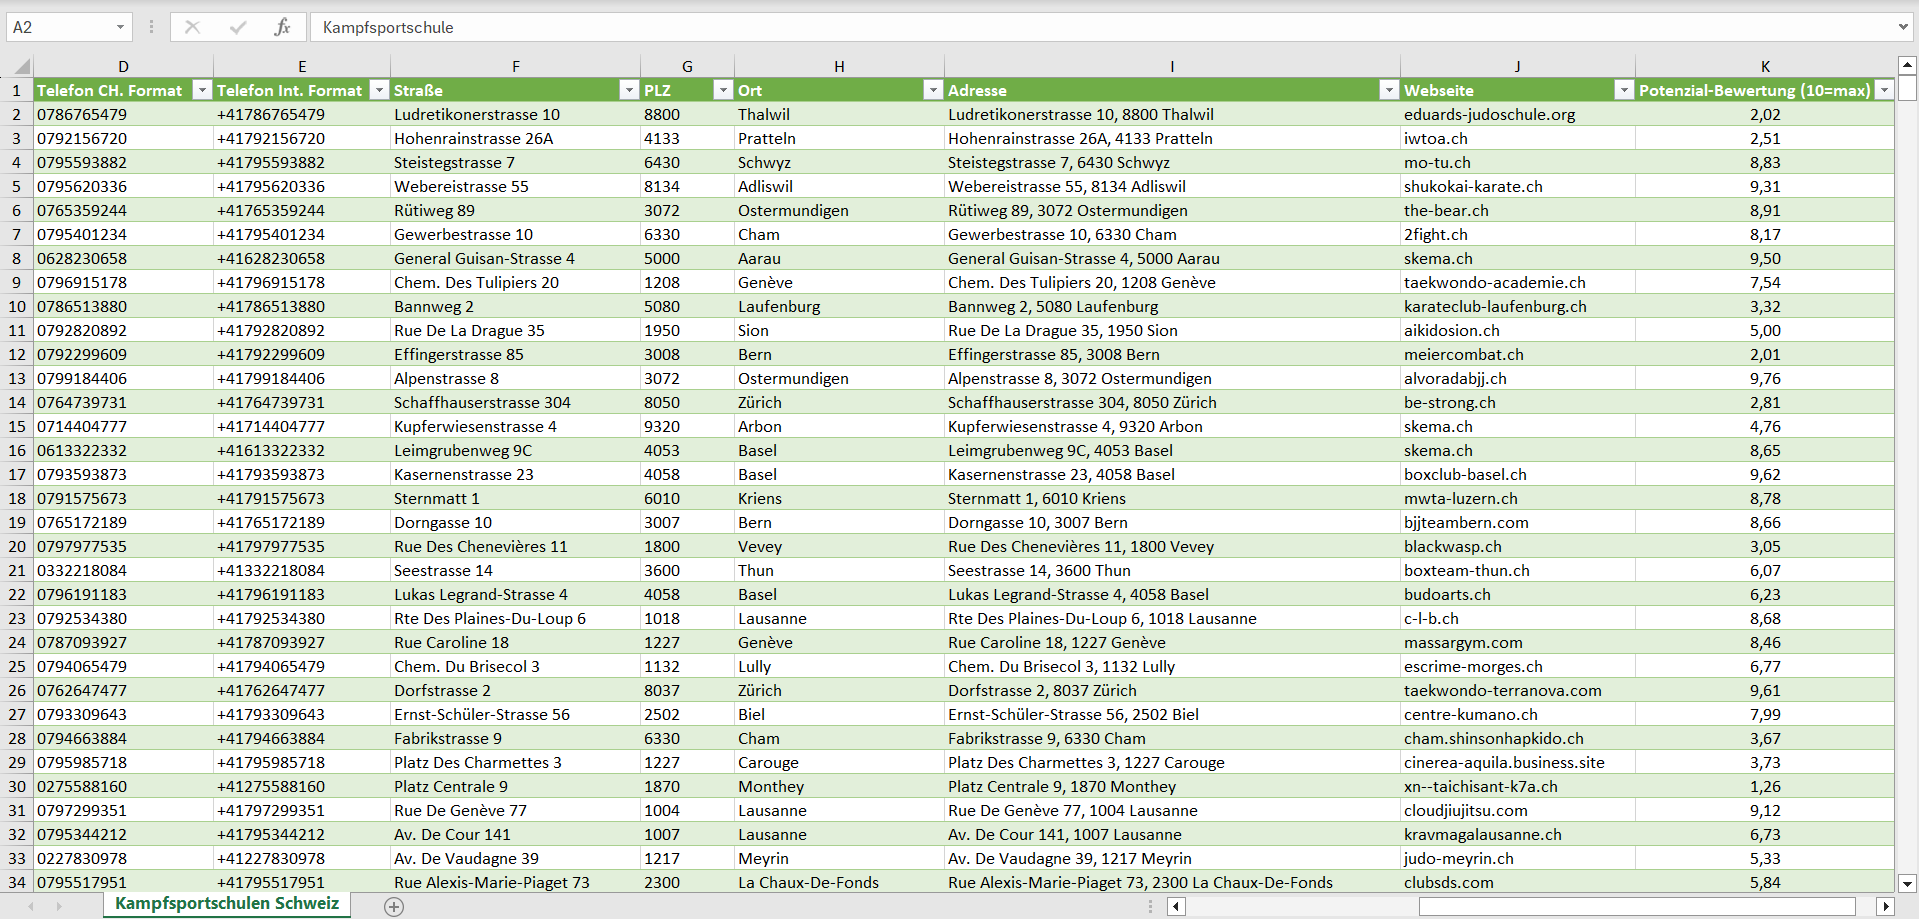
Task: Click the Insert Function fx icon
Action: tap(282, 27)
